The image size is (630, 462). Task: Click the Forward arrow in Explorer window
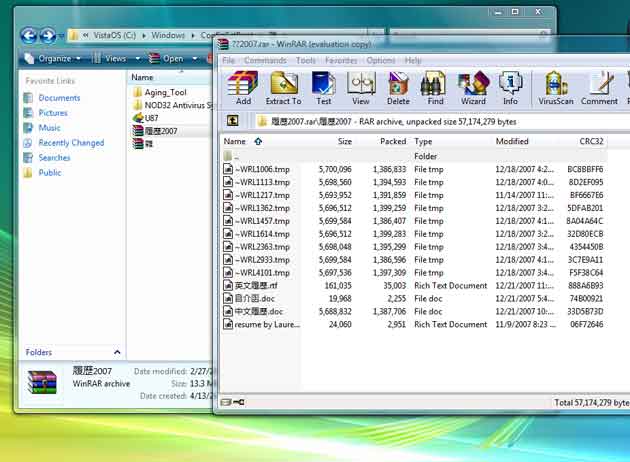tap(48, 36)
